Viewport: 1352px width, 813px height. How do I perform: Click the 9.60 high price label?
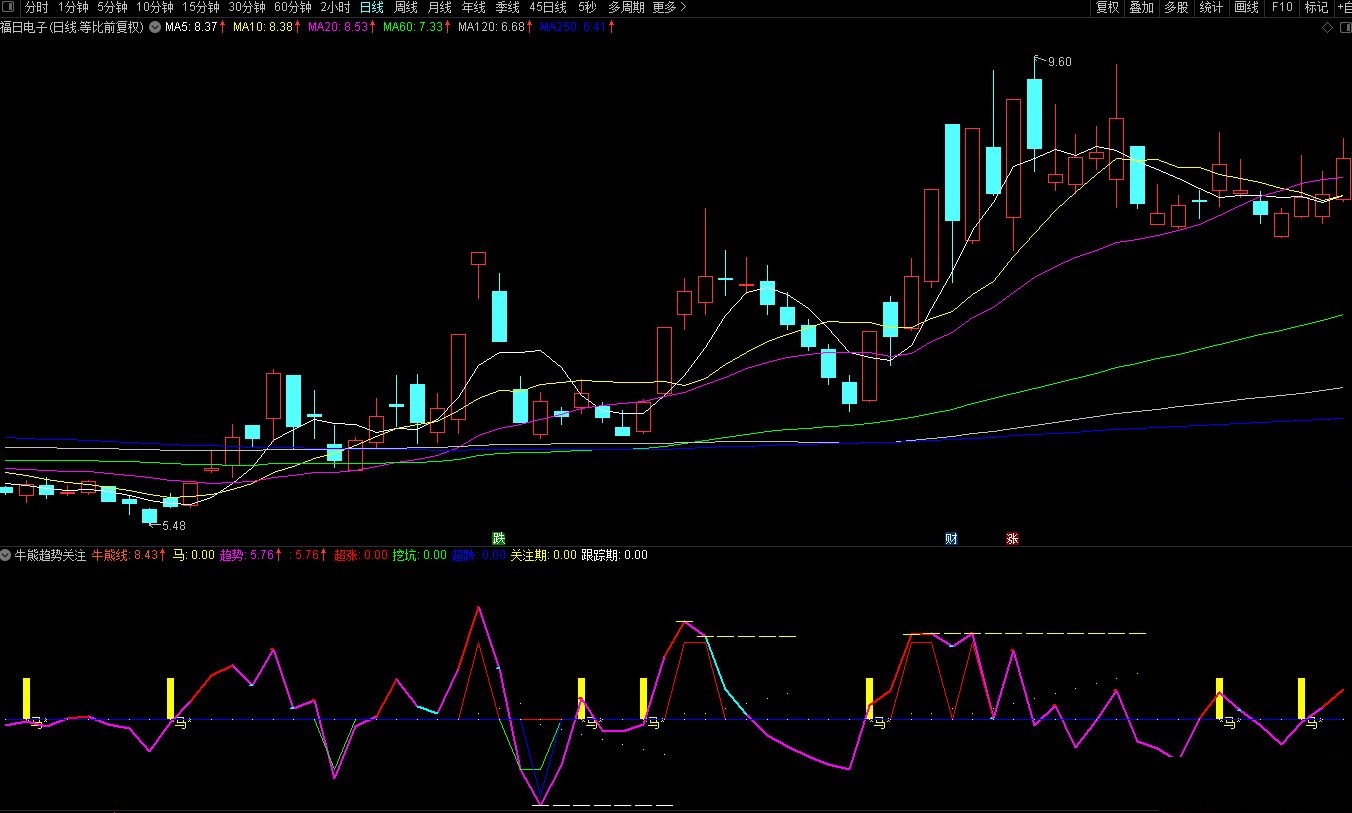pos(1059,62)
